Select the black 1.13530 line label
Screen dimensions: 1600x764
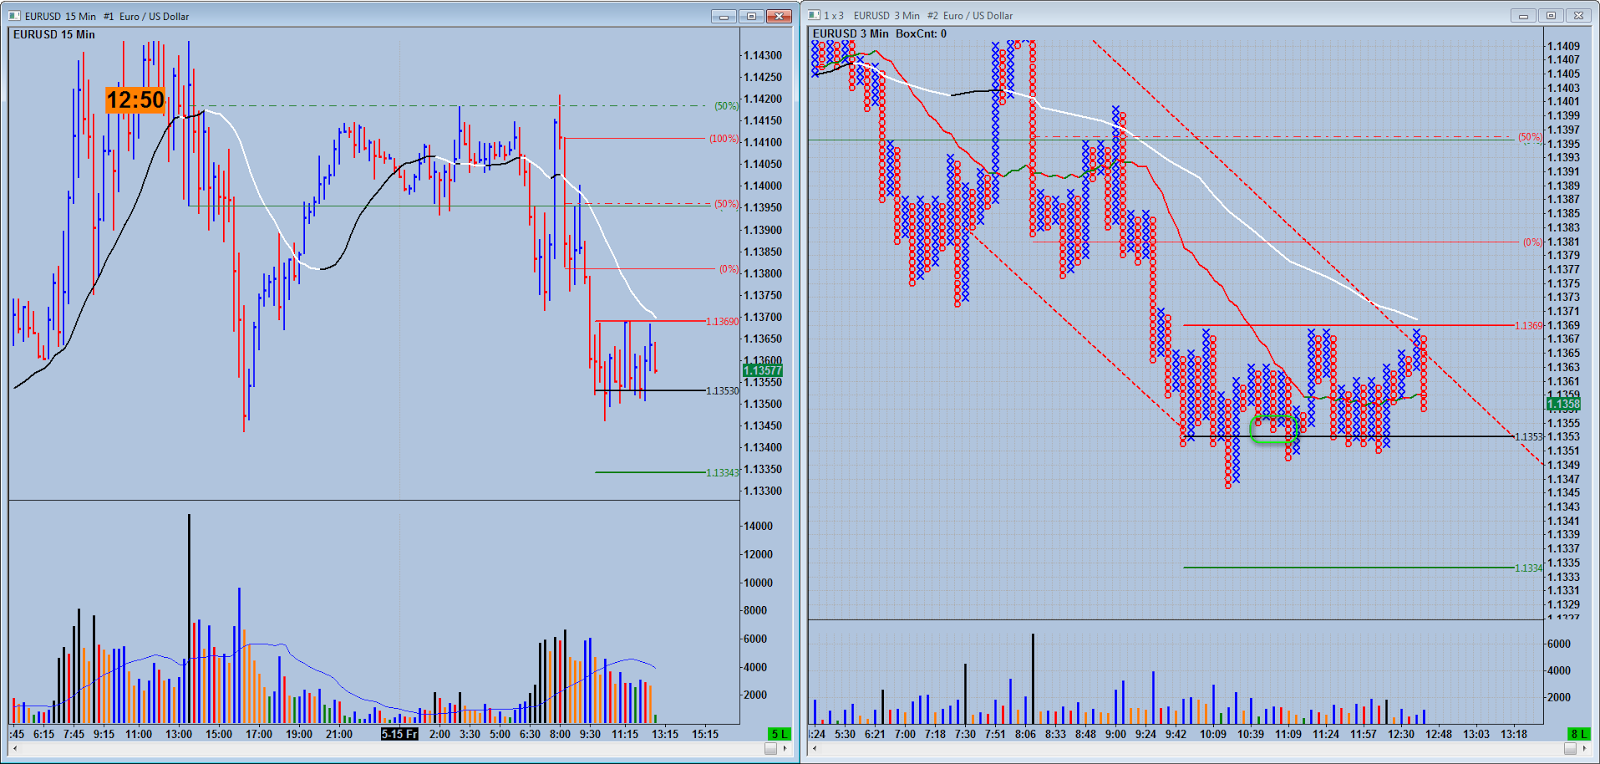coord(722,391)
